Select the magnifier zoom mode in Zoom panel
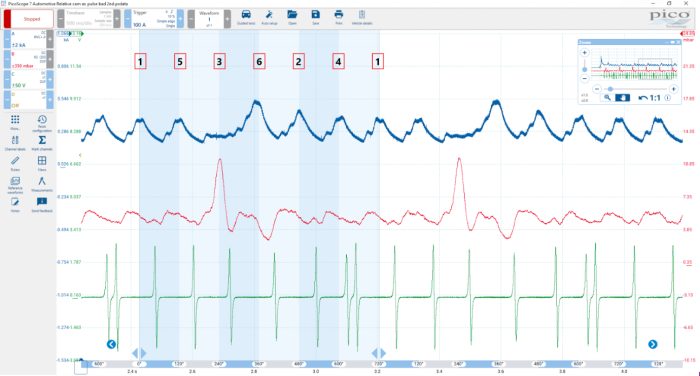The width and height of the screenshot is (700, 376). click(x=607, y=98)
